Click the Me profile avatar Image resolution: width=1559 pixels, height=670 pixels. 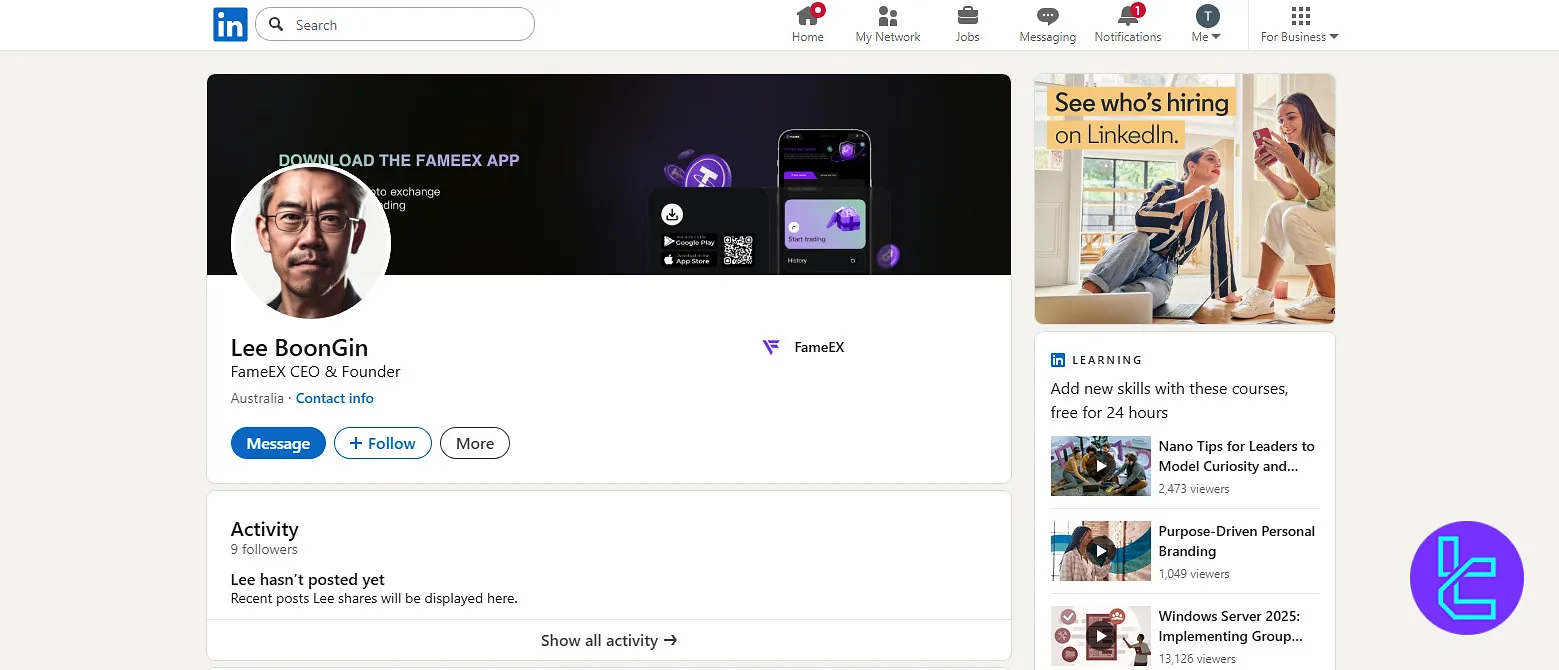tap(1207, 15)
